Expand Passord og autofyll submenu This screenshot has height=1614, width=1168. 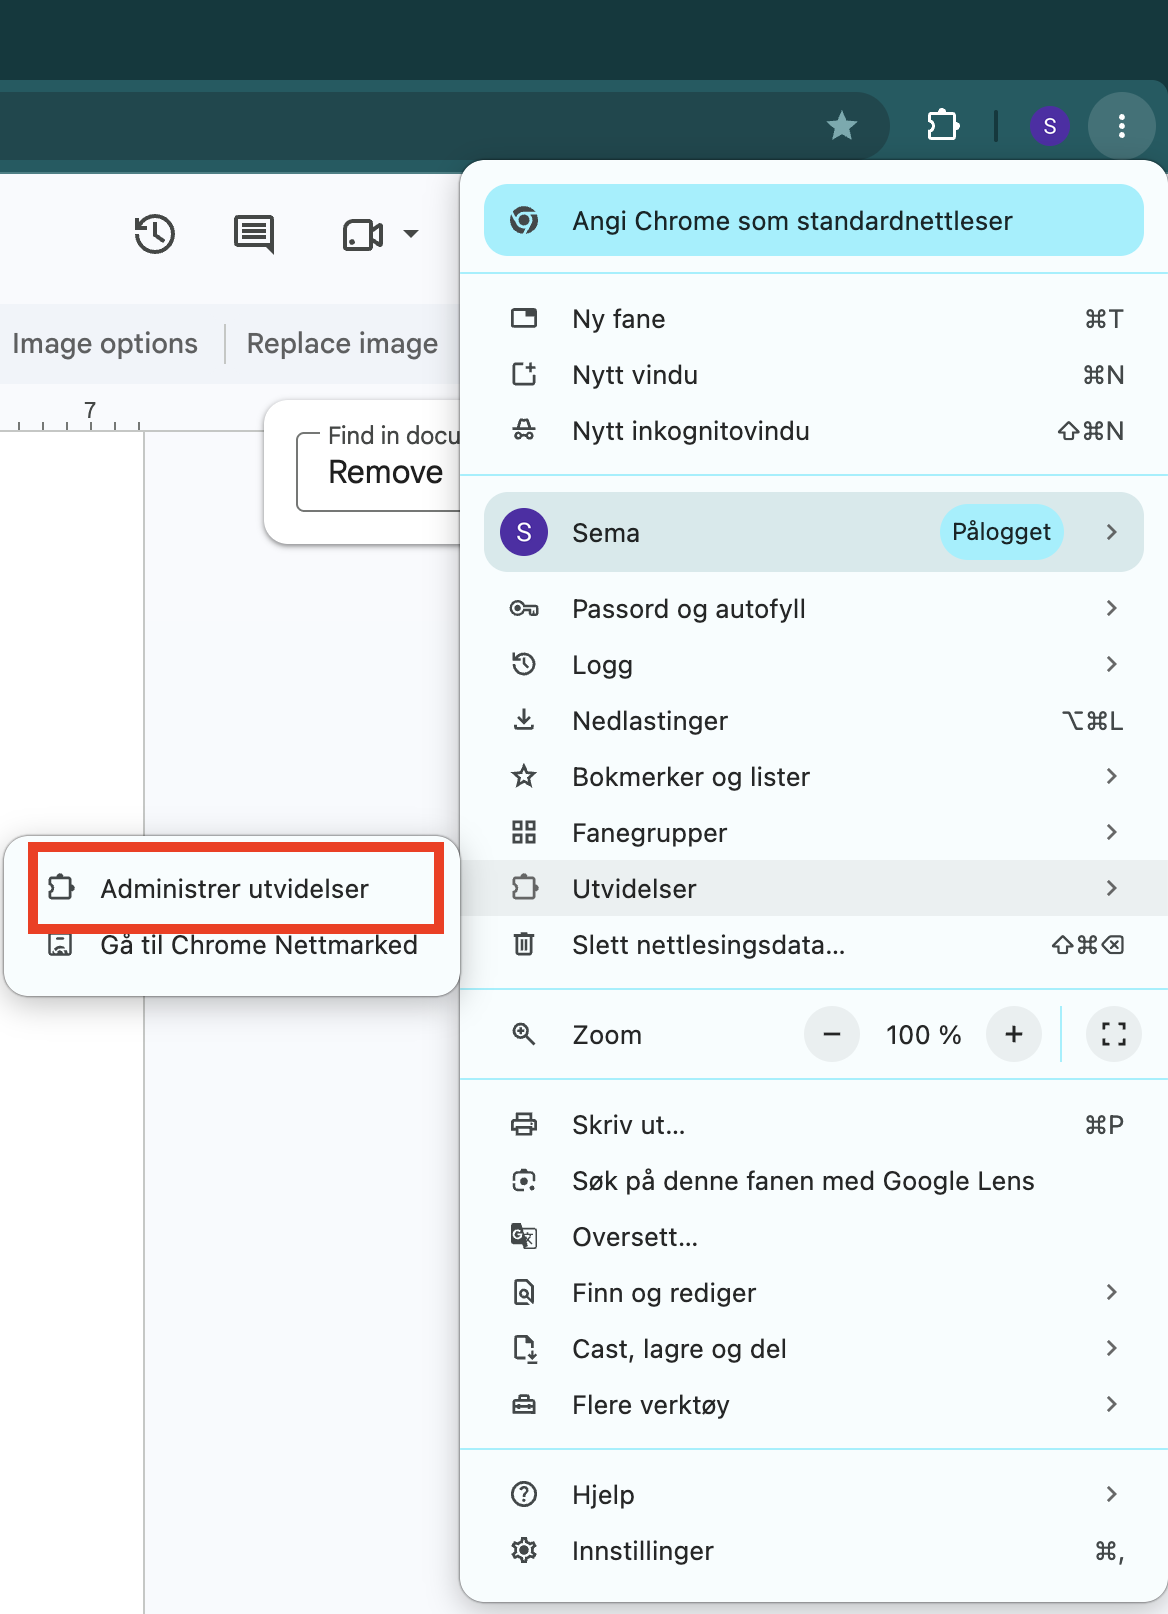click(814, 609)
